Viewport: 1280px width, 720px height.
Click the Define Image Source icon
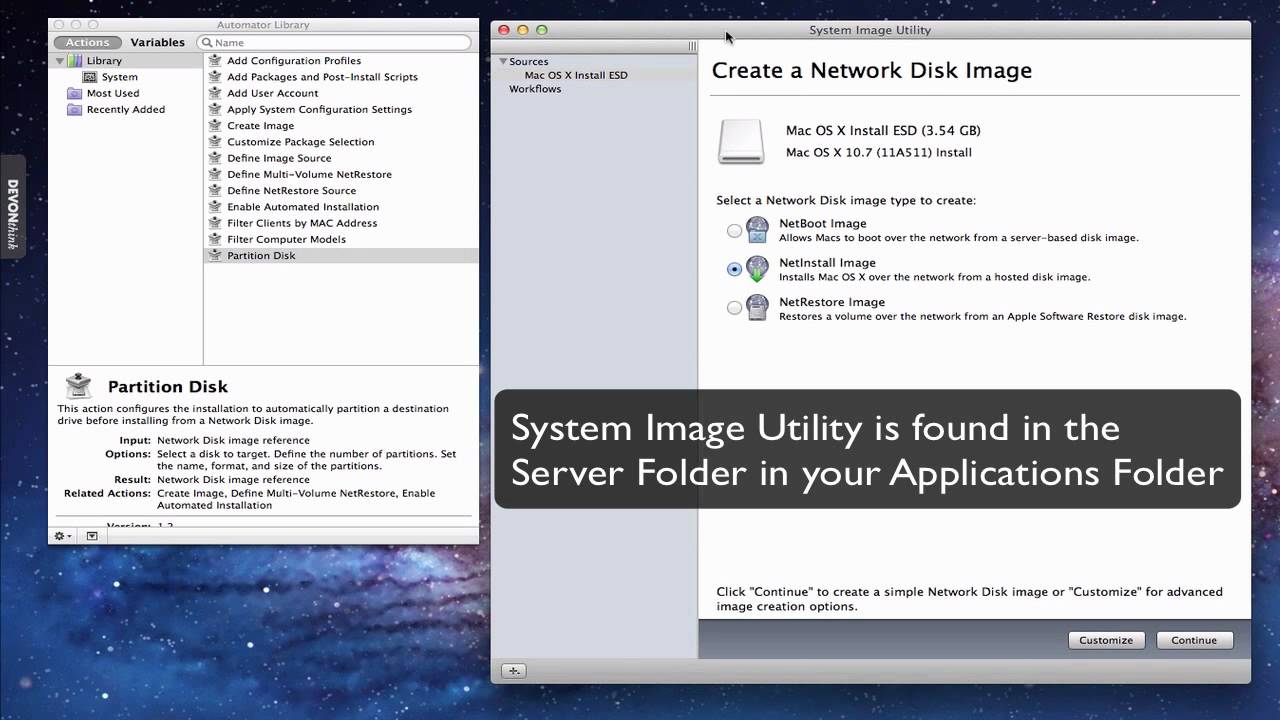pyautogui.click(x=215, y=158)
